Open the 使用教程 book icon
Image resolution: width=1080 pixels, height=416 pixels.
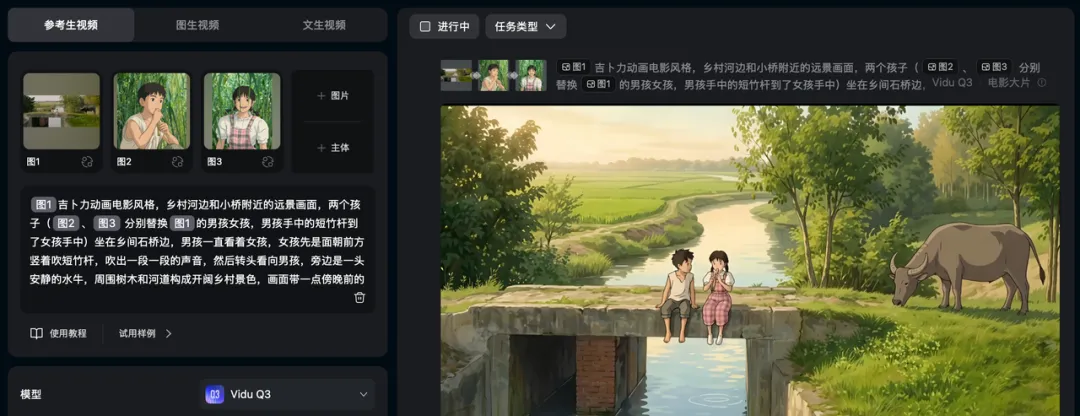[37, 333]
